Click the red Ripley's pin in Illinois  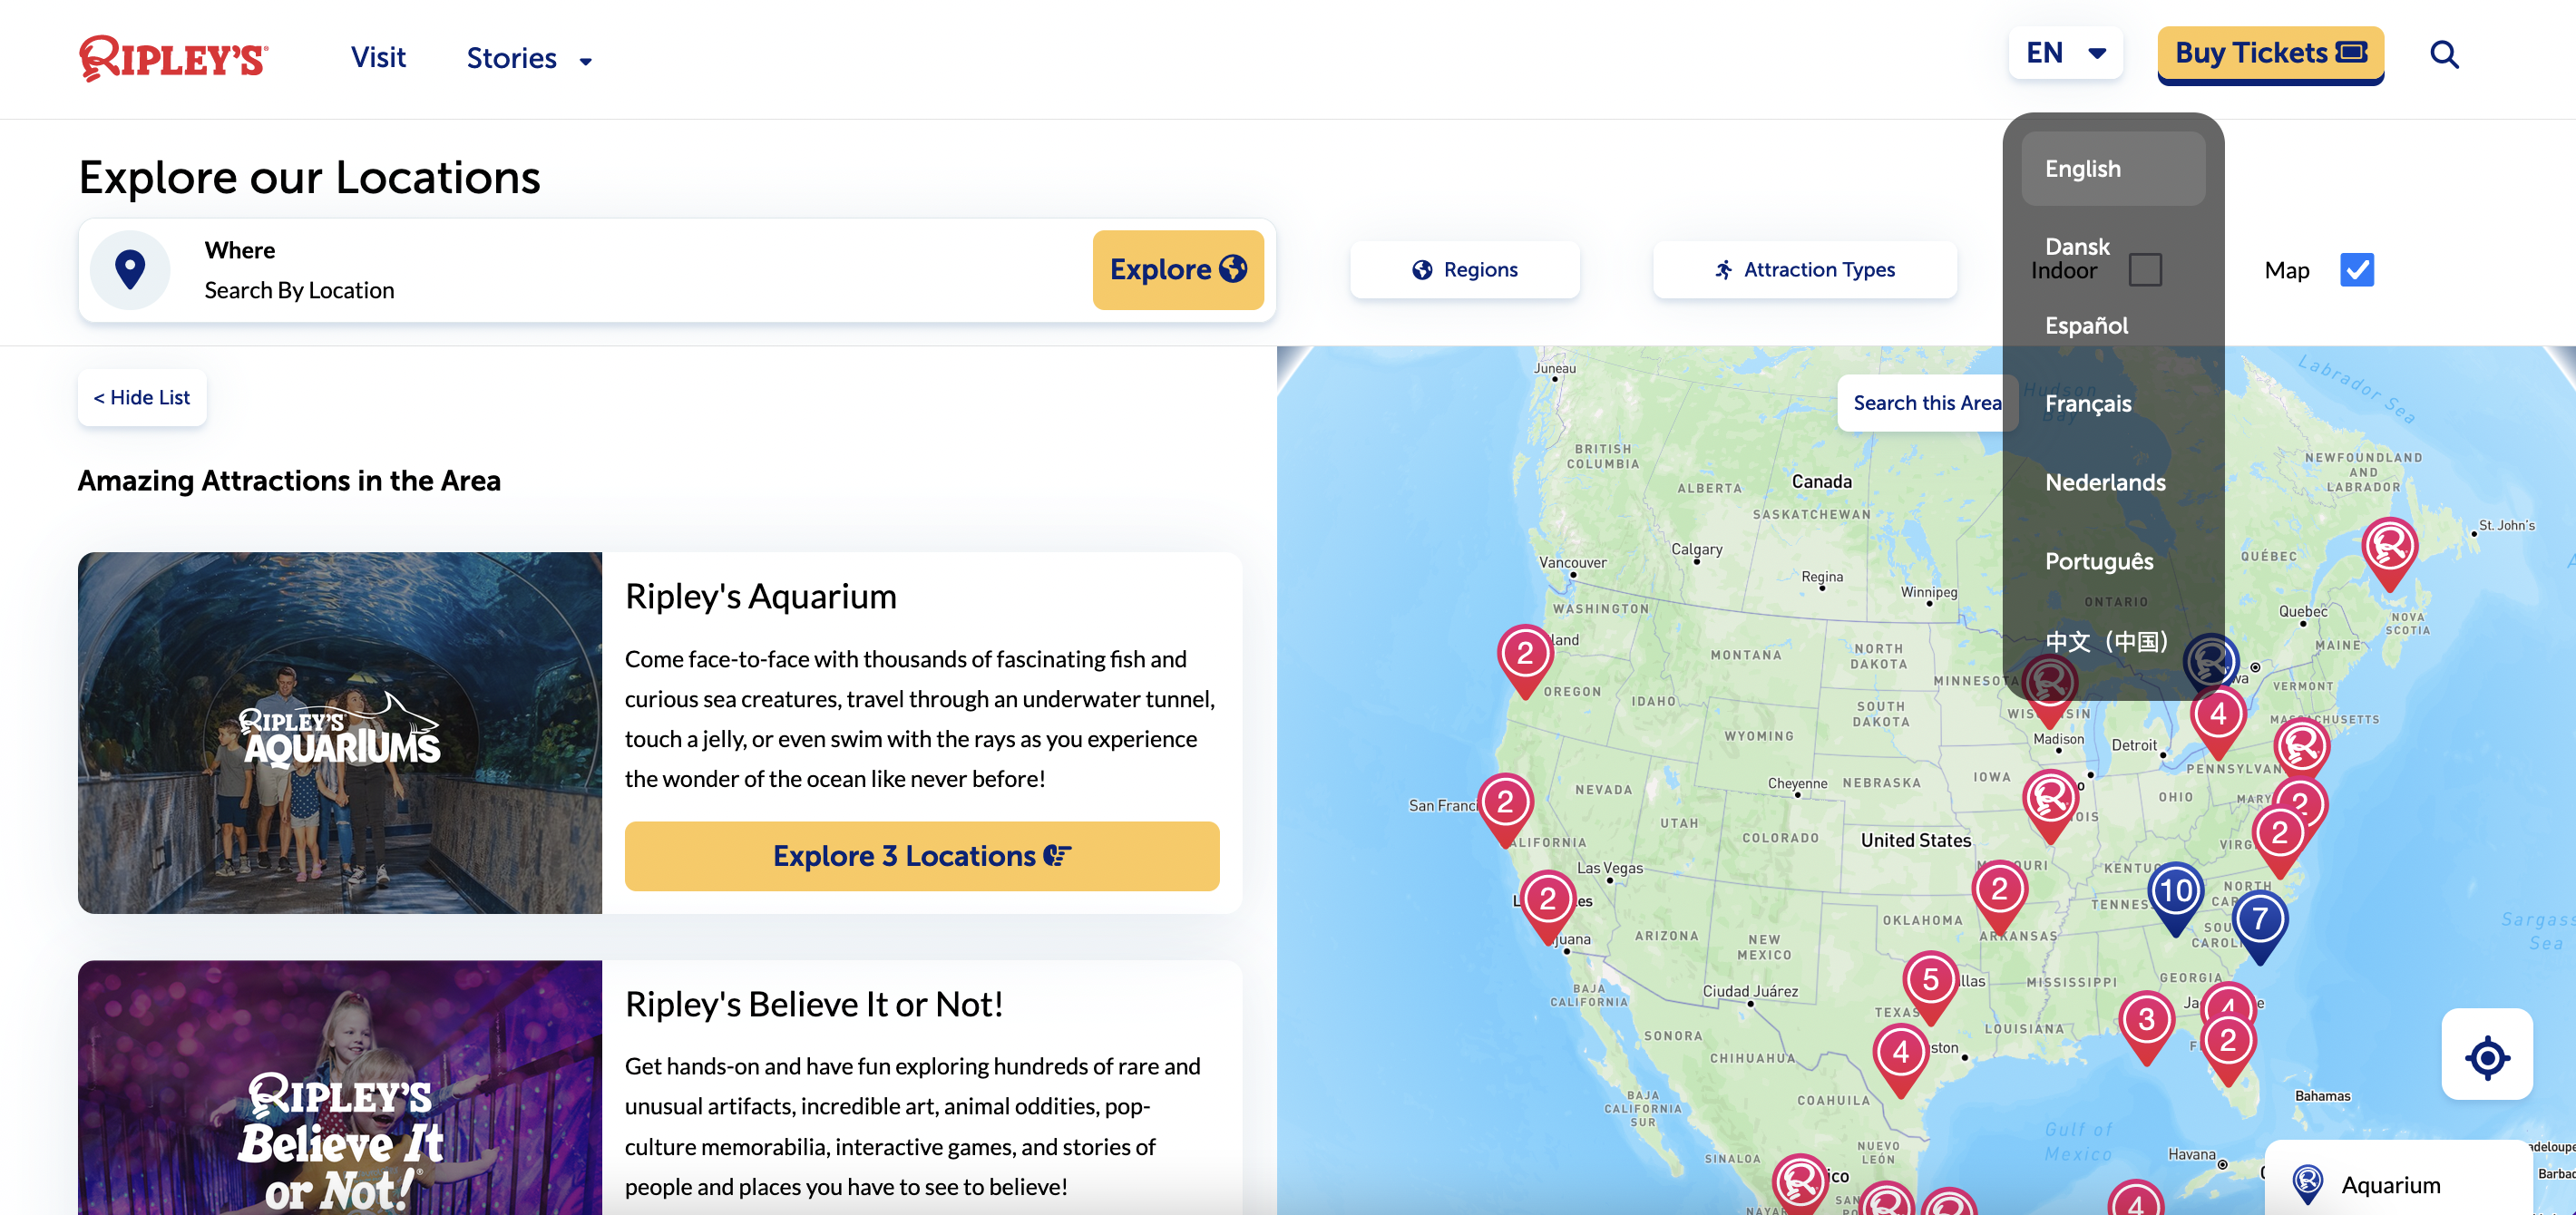[2050, 805]
